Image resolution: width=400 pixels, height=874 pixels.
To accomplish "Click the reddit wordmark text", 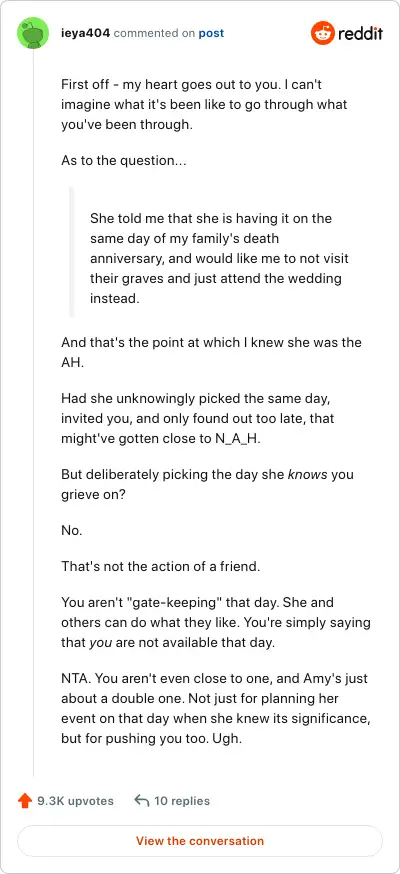I will click(x=360, y=34).
